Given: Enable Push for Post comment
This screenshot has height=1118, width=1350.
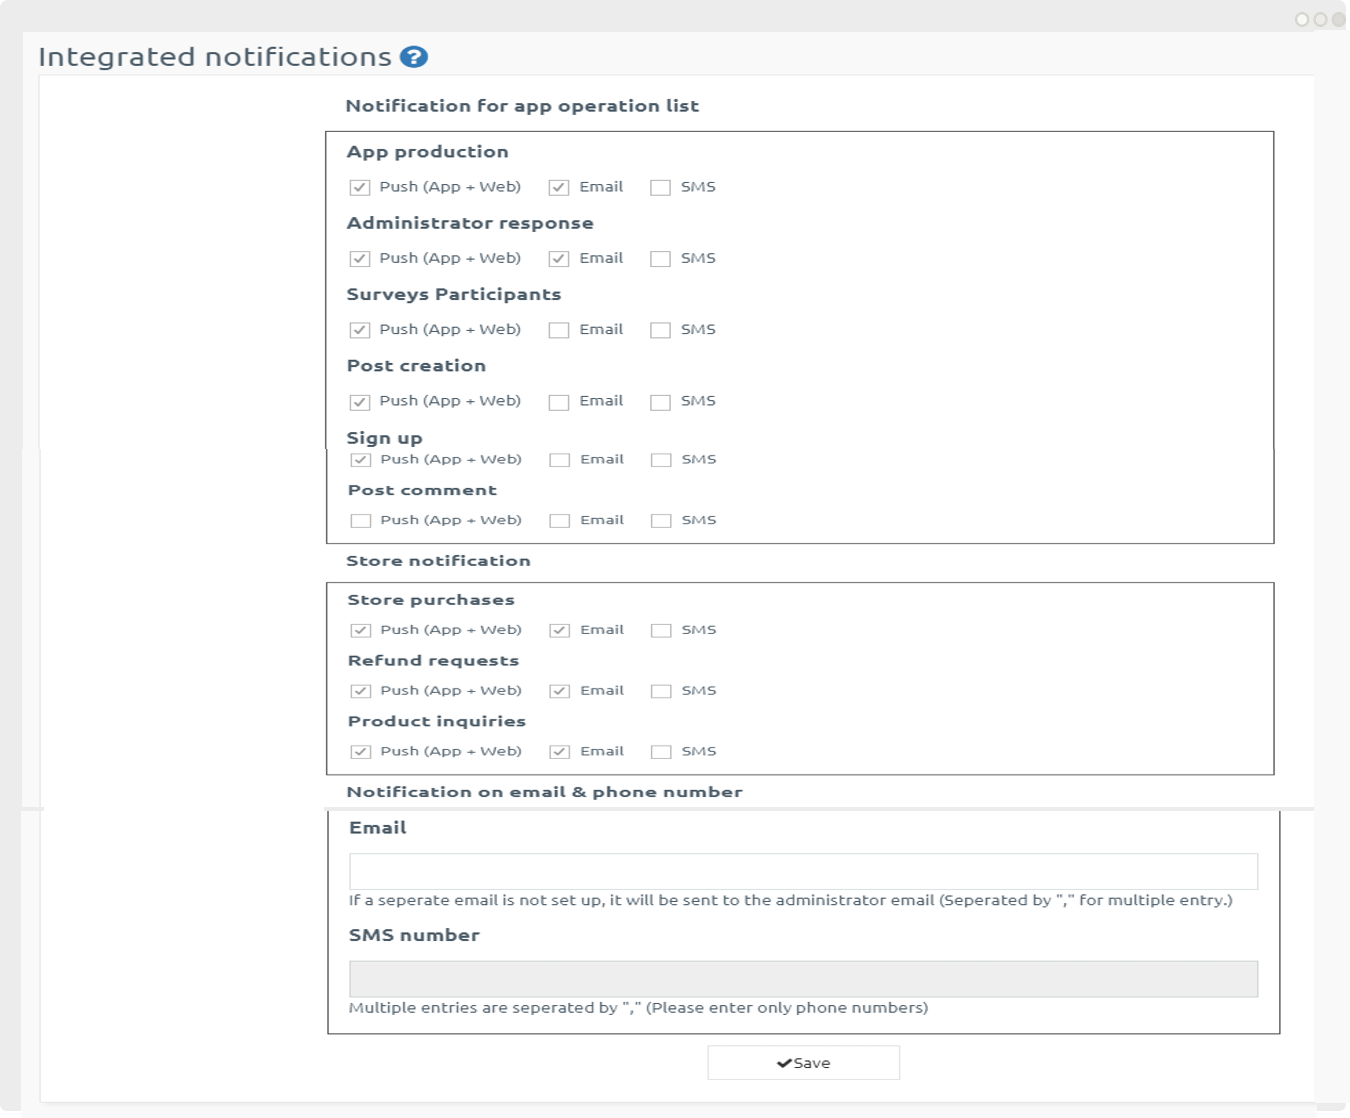Looking at the screenshot, I should (x=361, y=521).
